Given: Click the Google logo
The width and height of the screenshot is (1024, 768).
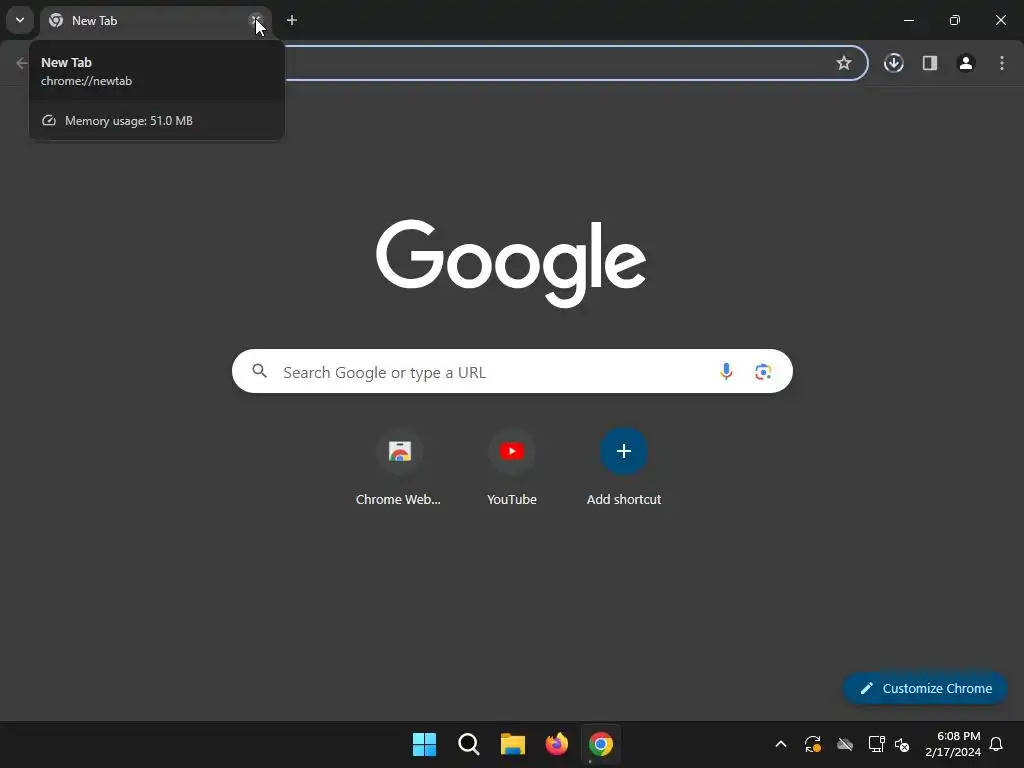Looking at the screenshot, I should (511, 263).
